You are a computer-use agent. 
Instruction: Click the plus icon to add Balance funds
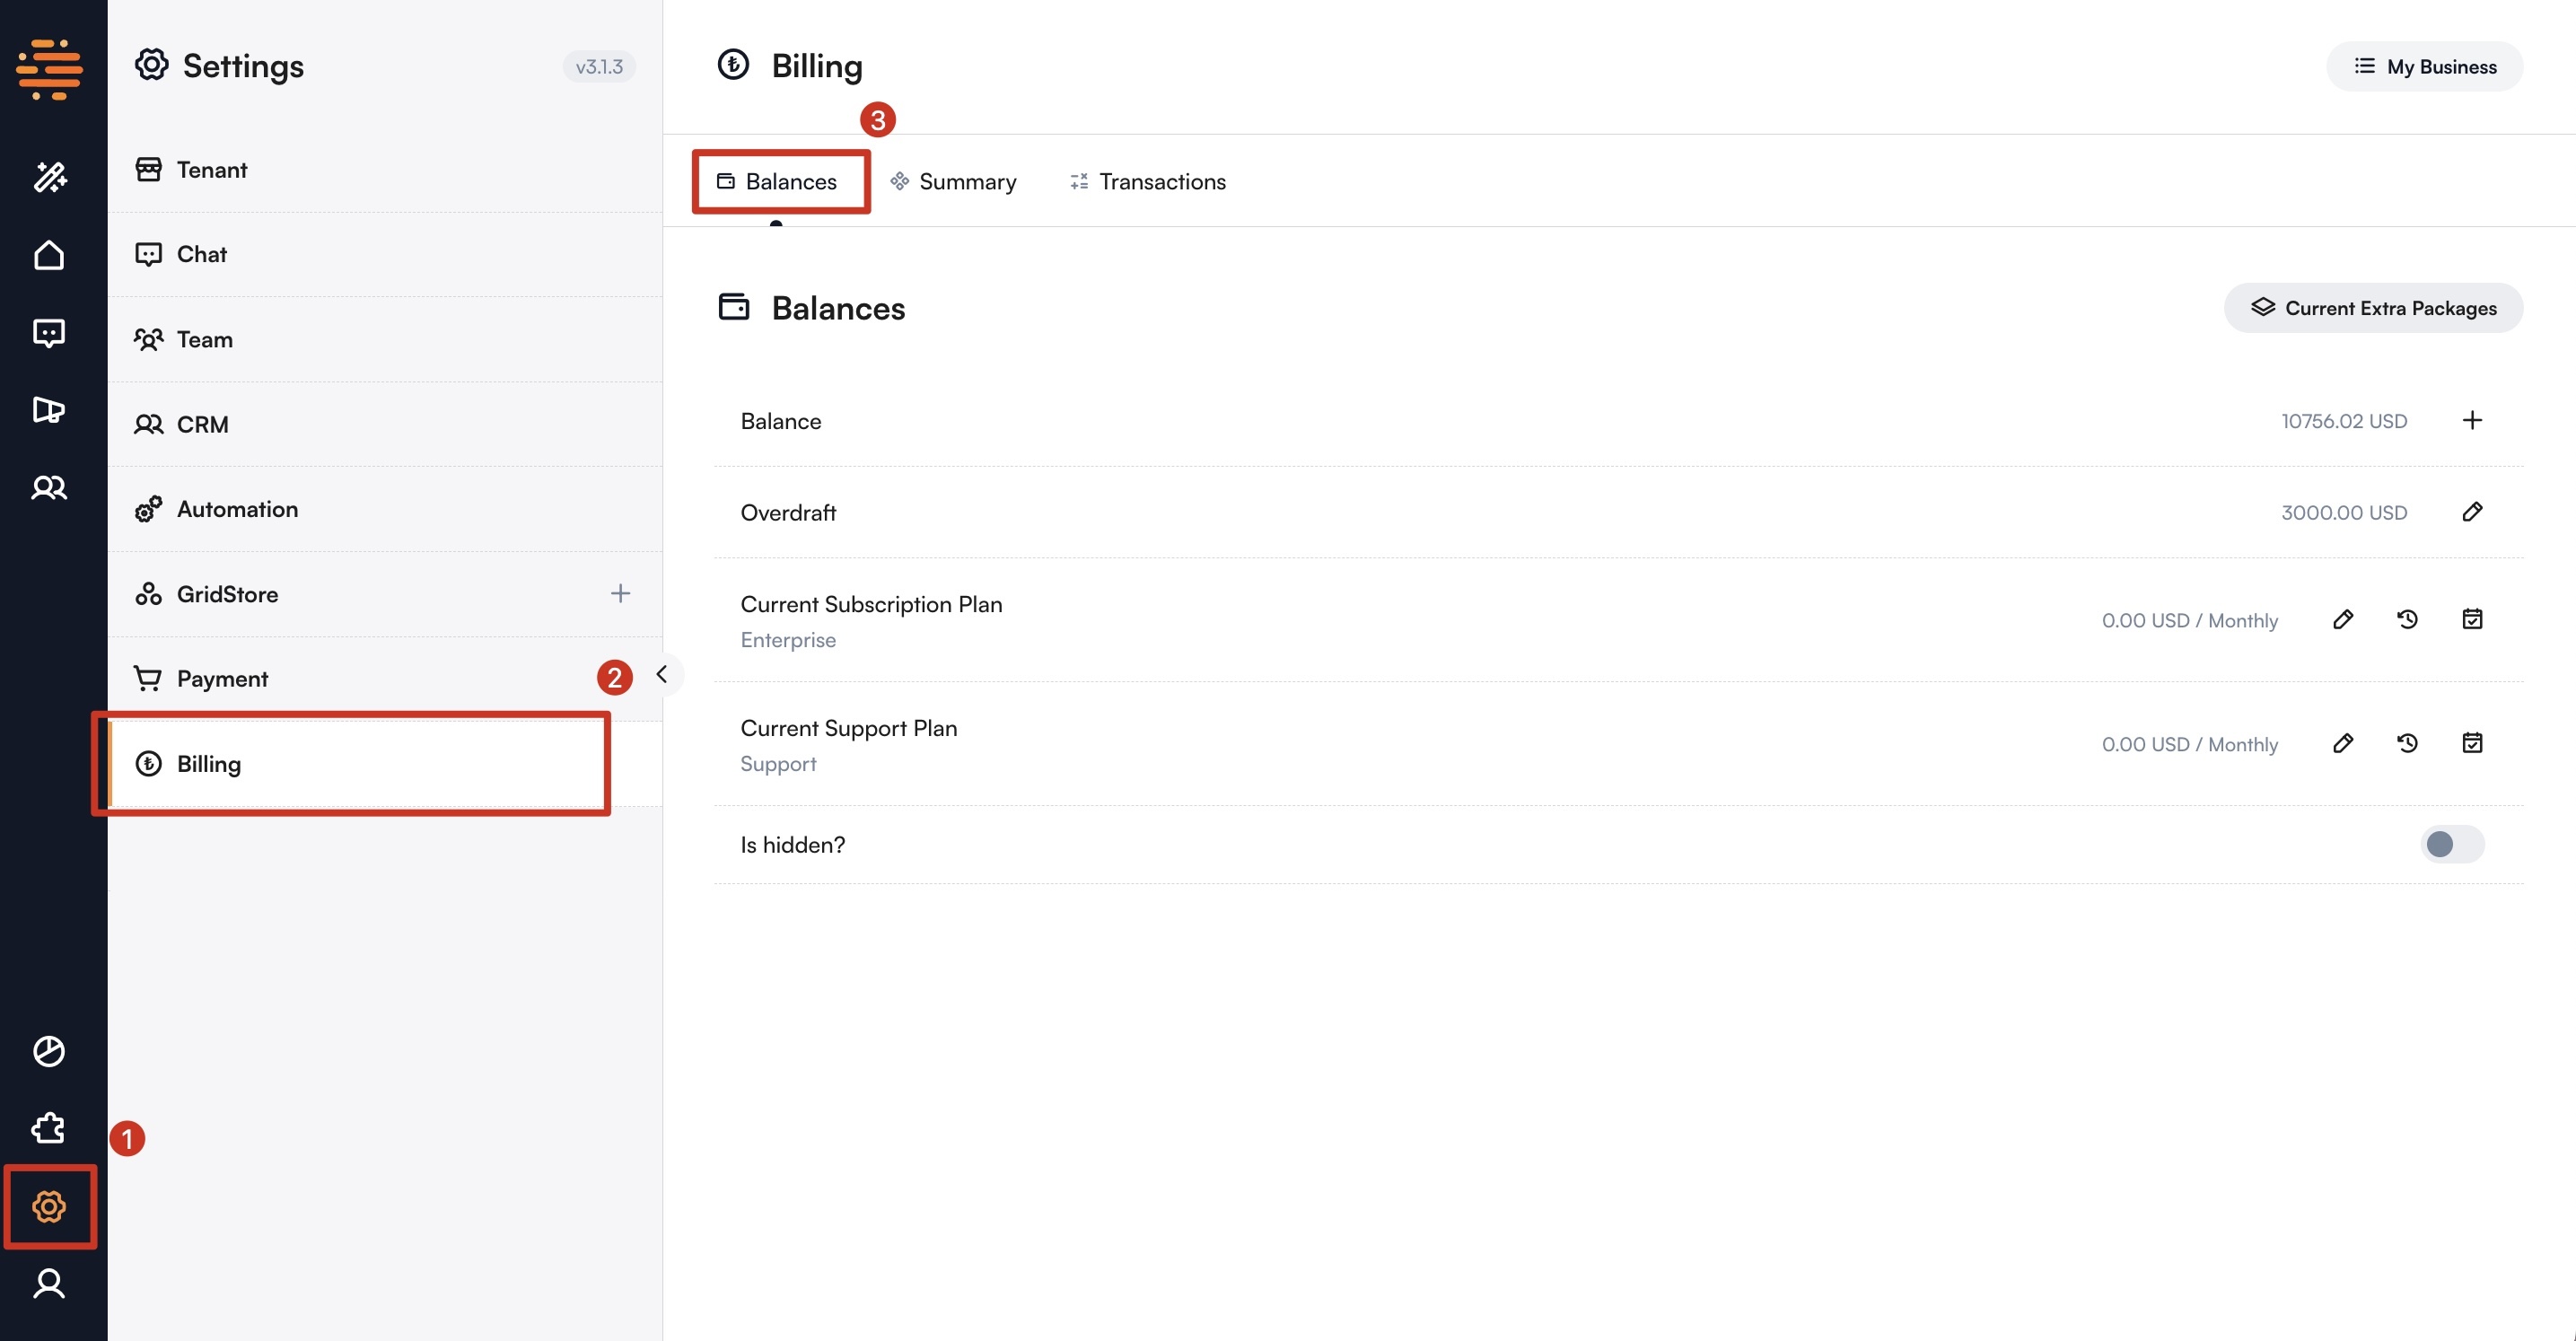(2471, 420)
